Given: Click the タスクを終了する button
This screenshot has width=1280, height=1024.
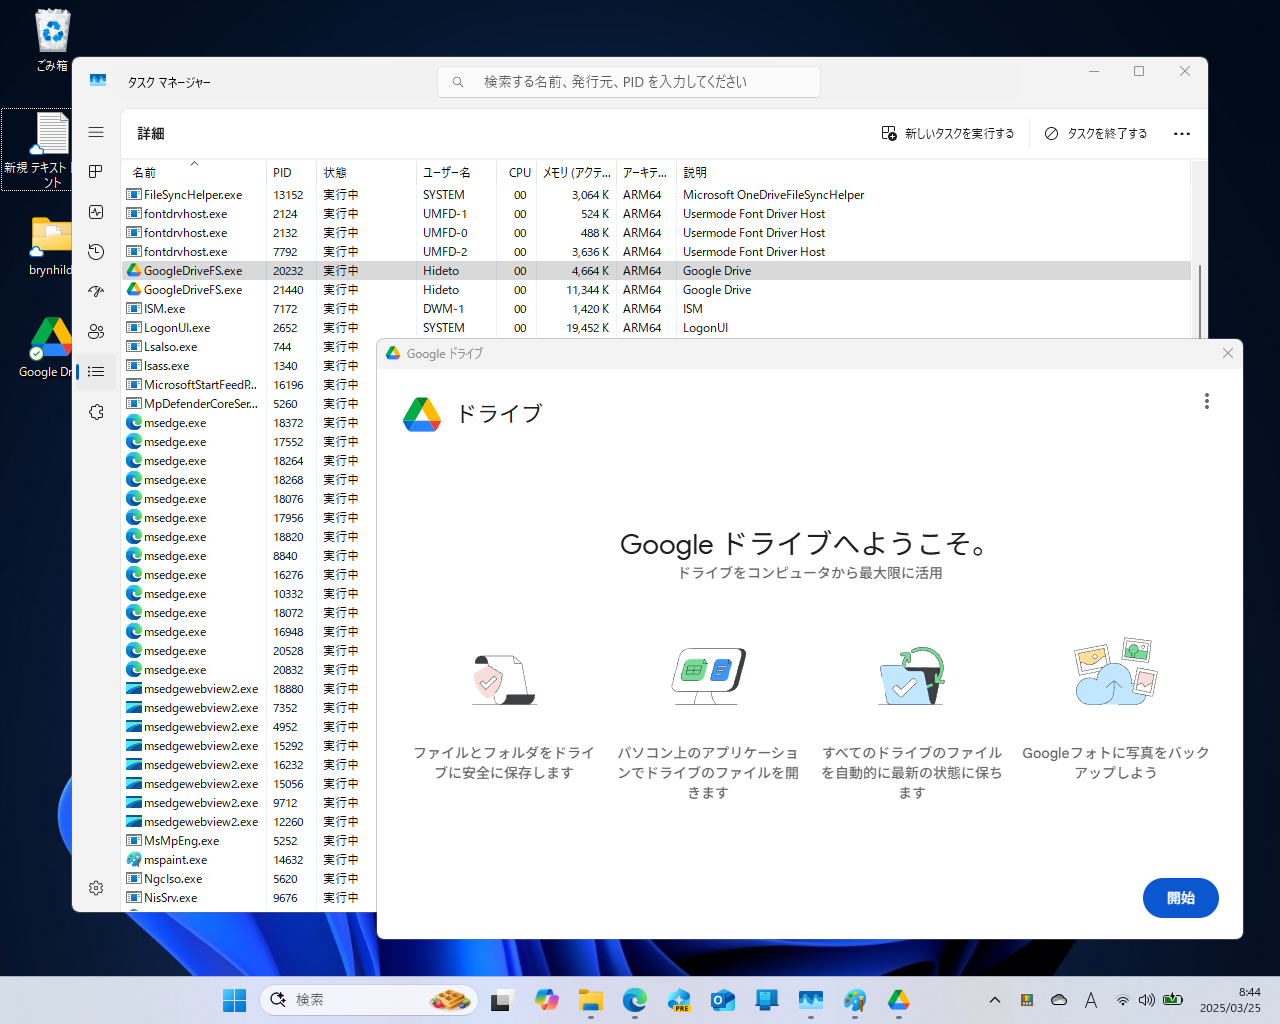Looking at the screenshot, I should 1095,132.
